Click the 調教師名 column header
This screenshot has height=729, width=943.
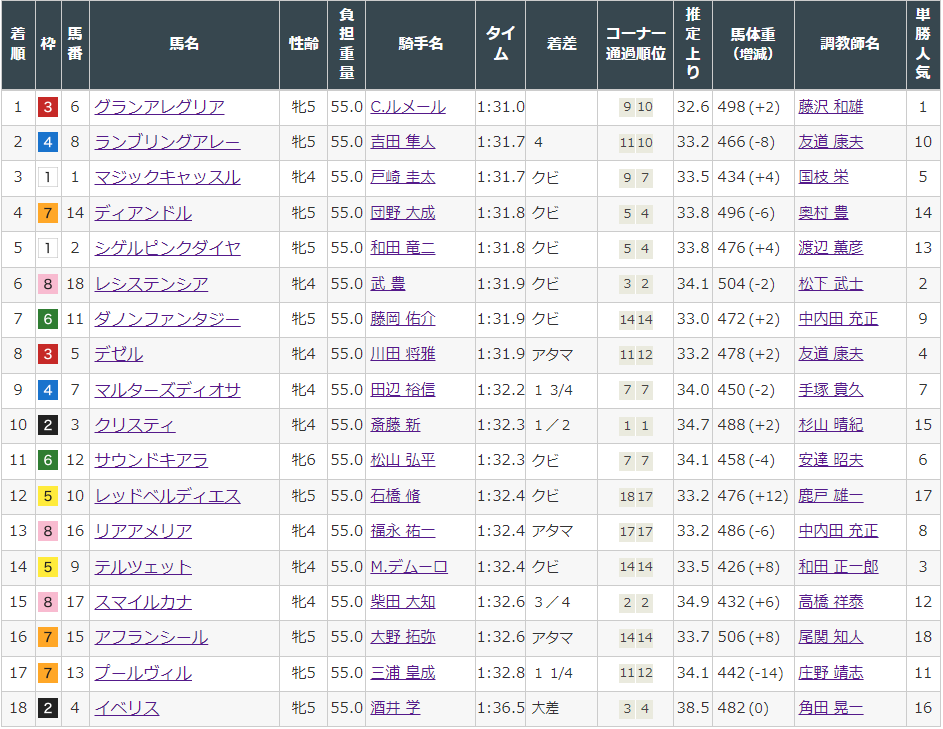coord(850,44)
